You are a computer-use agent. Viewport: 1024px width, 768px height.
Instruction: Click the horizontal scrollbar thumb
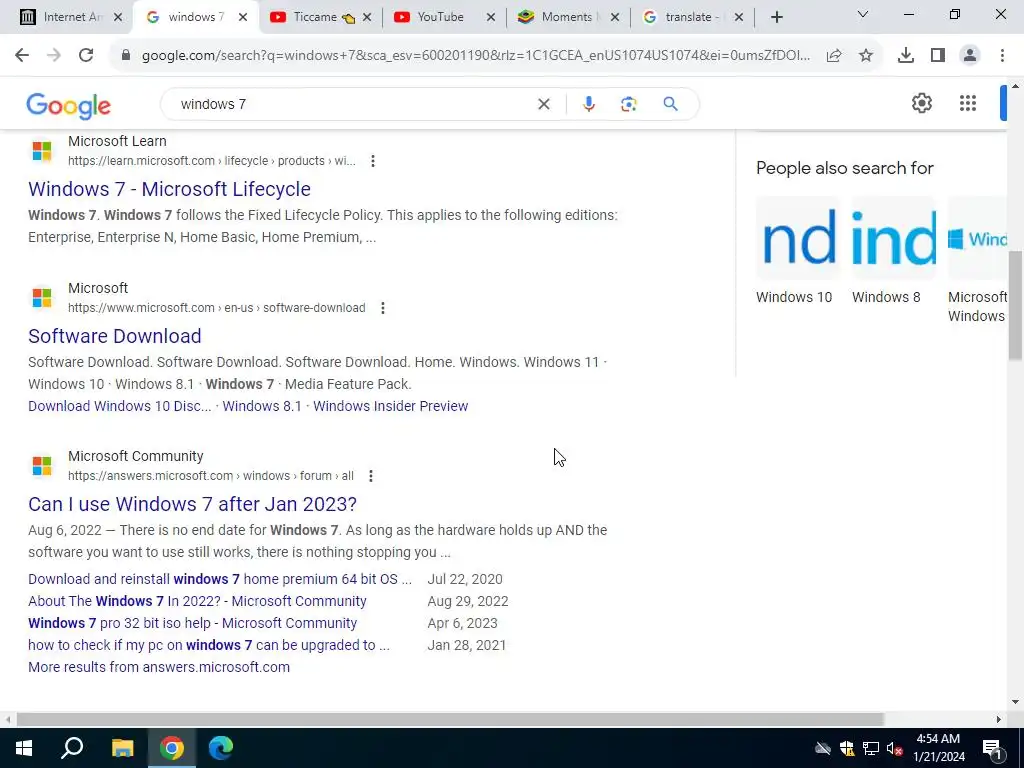pos(450,720)
